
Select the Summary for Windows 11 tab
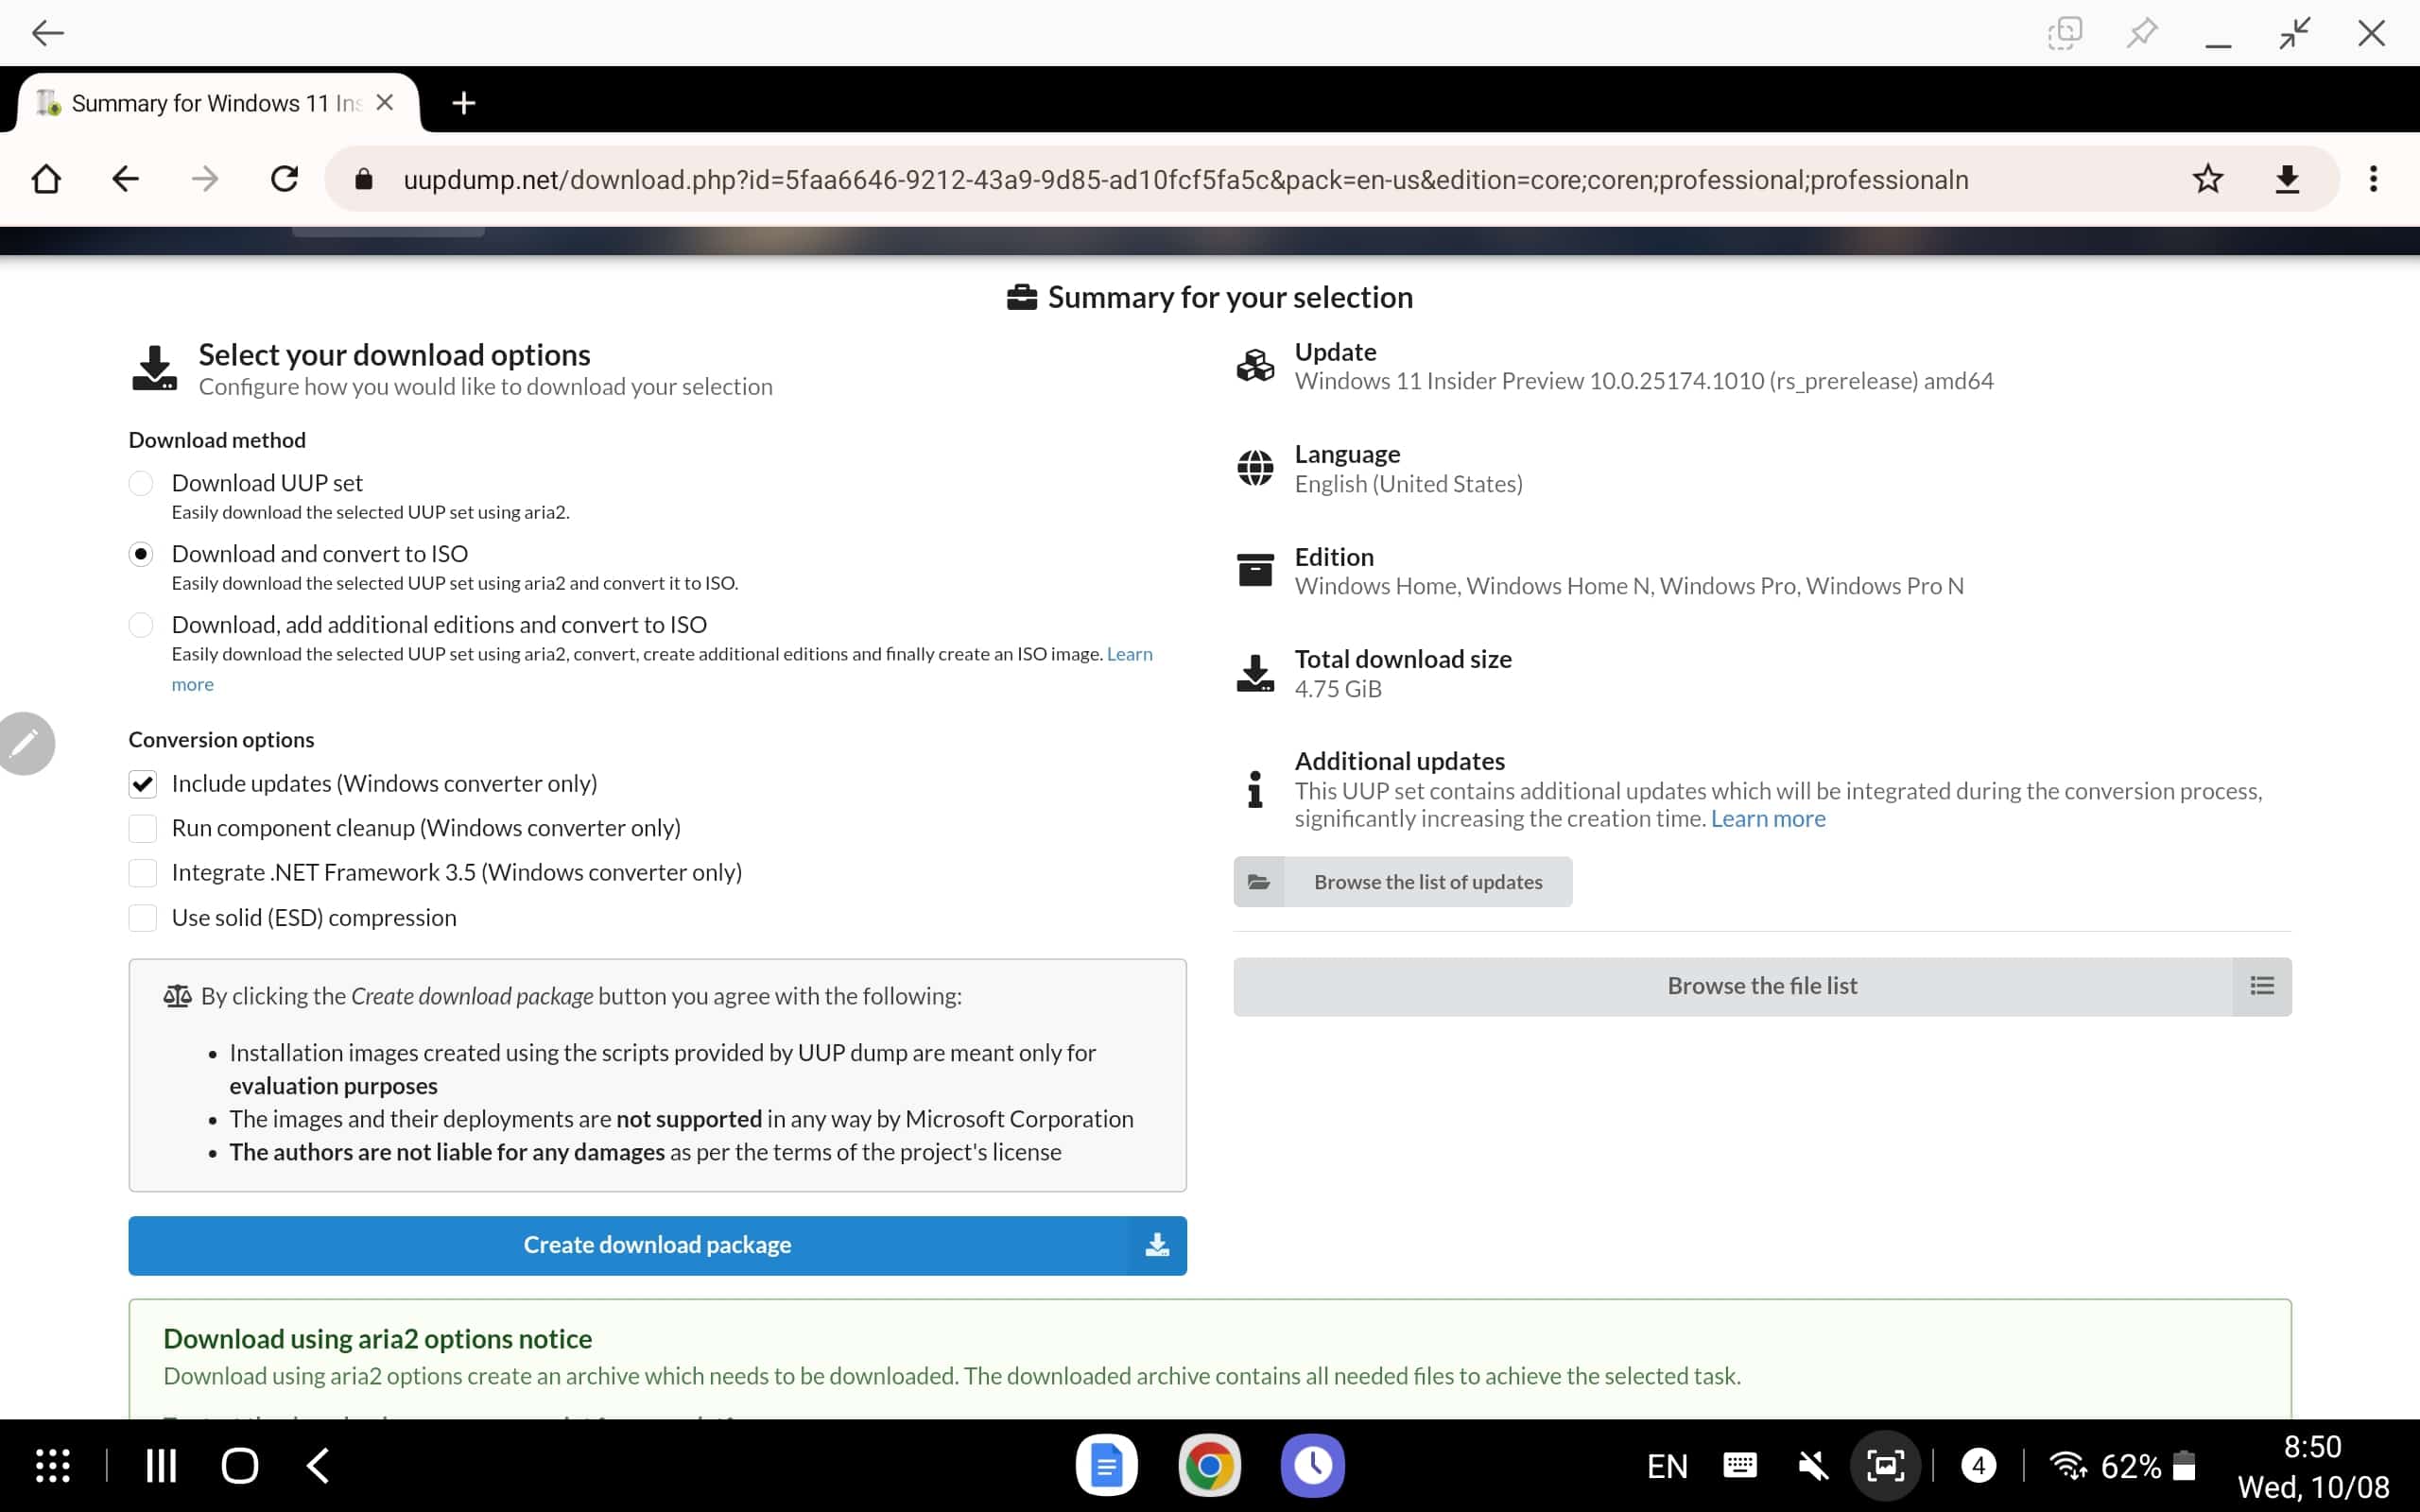click(x=215, y=103)
